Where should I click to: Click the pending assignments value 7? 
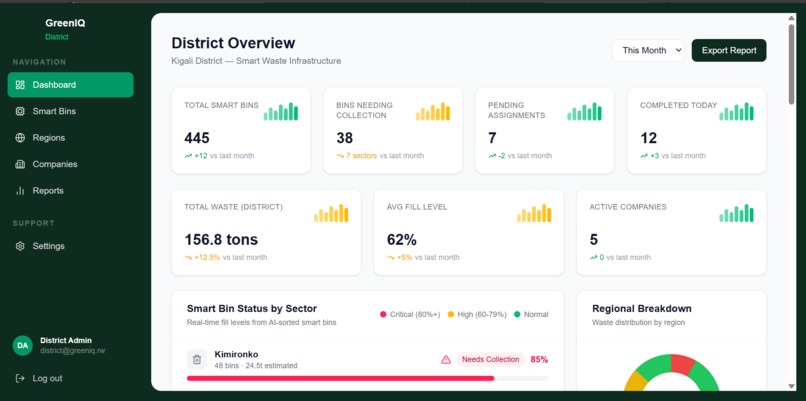[492, 138]
